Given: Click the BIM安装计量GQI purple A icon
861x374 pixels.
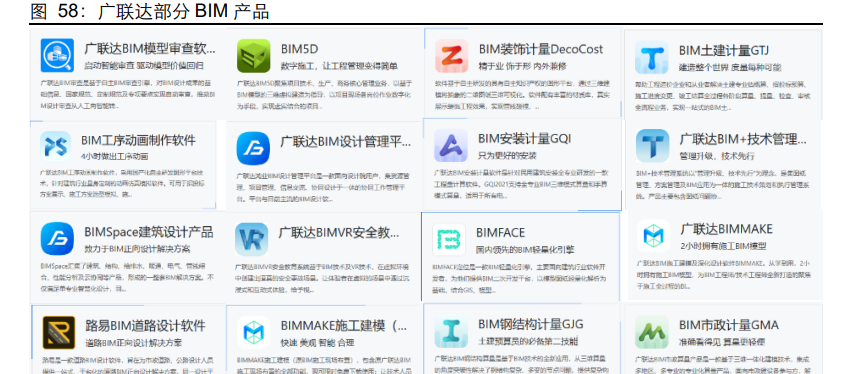Looking at the screenshot, I should [451, 146].
